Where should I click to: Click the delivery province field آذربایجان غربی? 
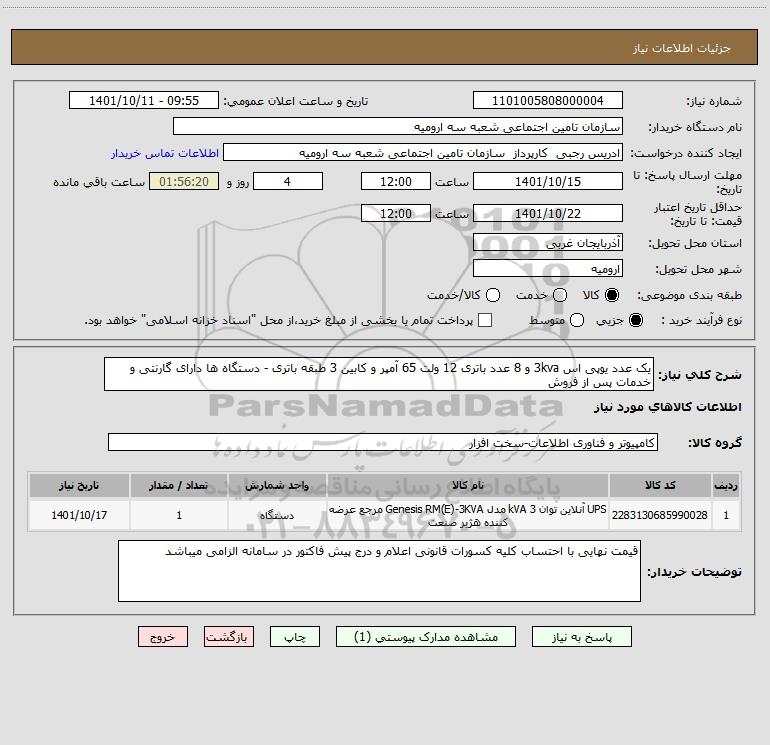point(548,243)
